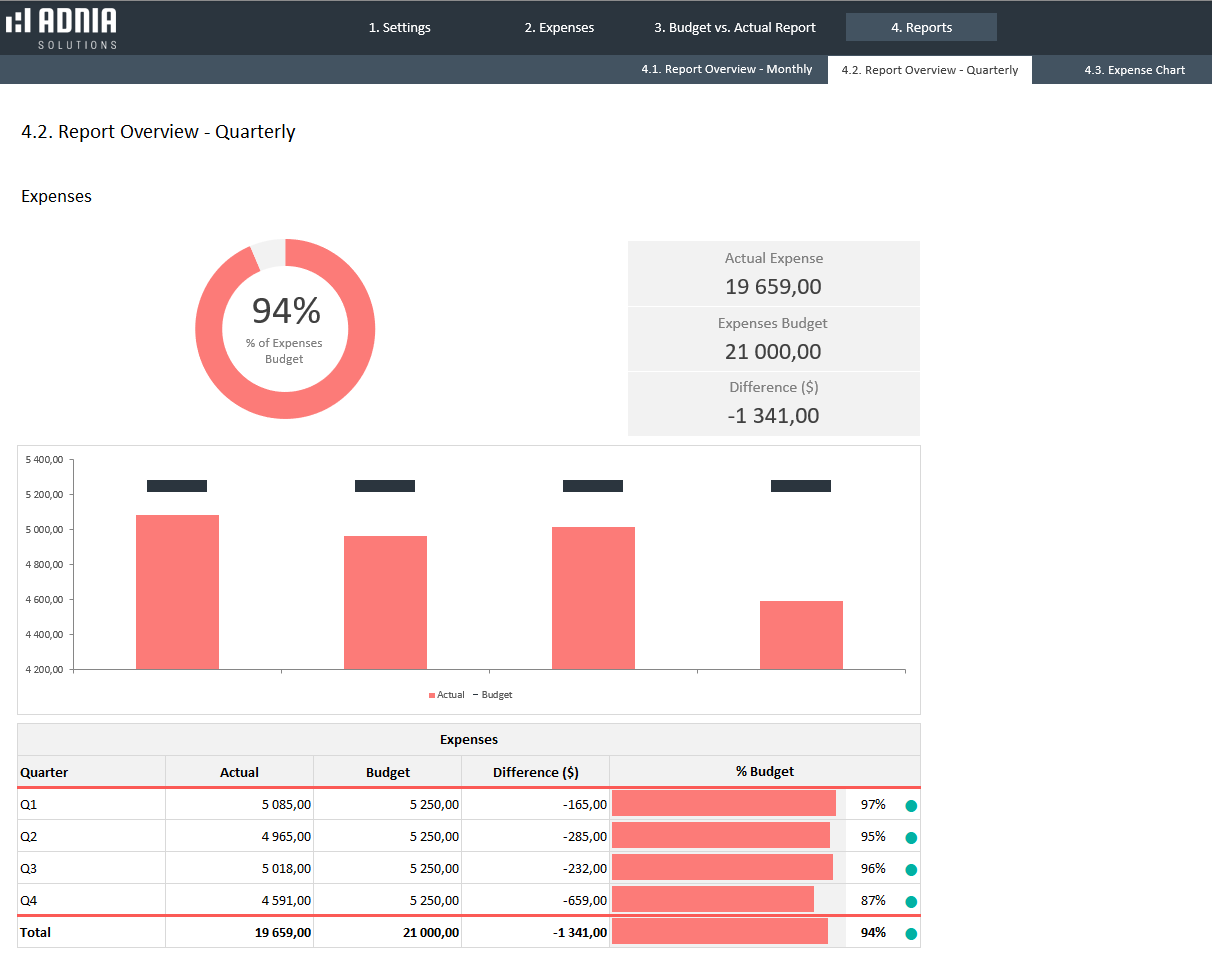Click the green status dot in Q3 row
Viewport: 1212px width, 969px height.
click(x=911, y=869)
